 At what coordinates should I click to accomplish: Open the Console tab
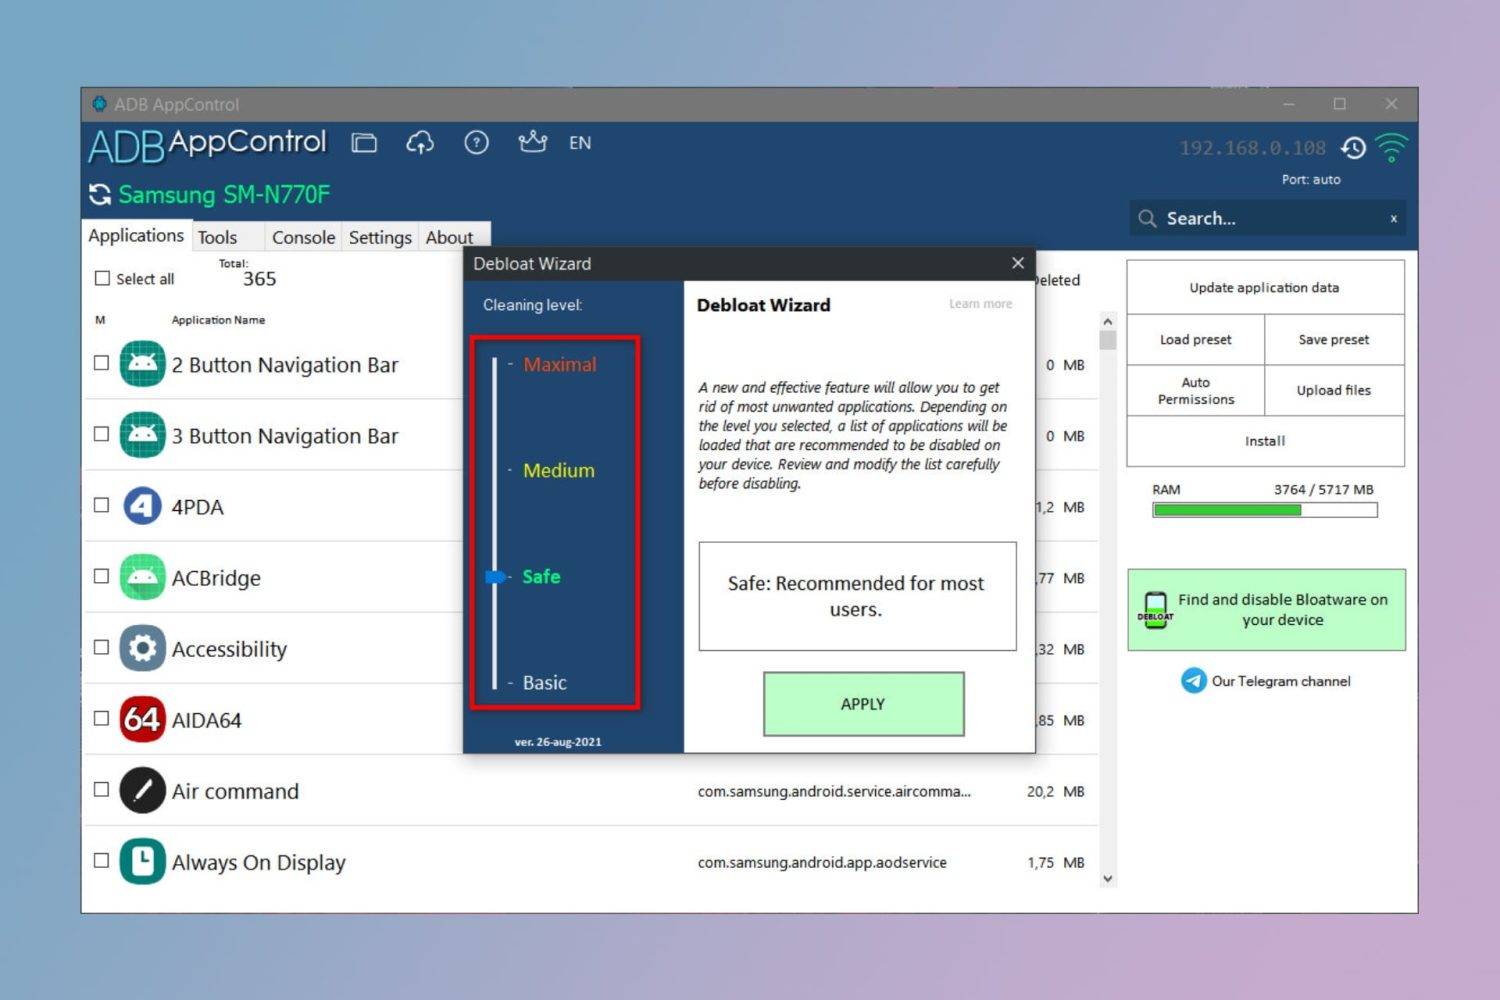click(x=303, y=237)
